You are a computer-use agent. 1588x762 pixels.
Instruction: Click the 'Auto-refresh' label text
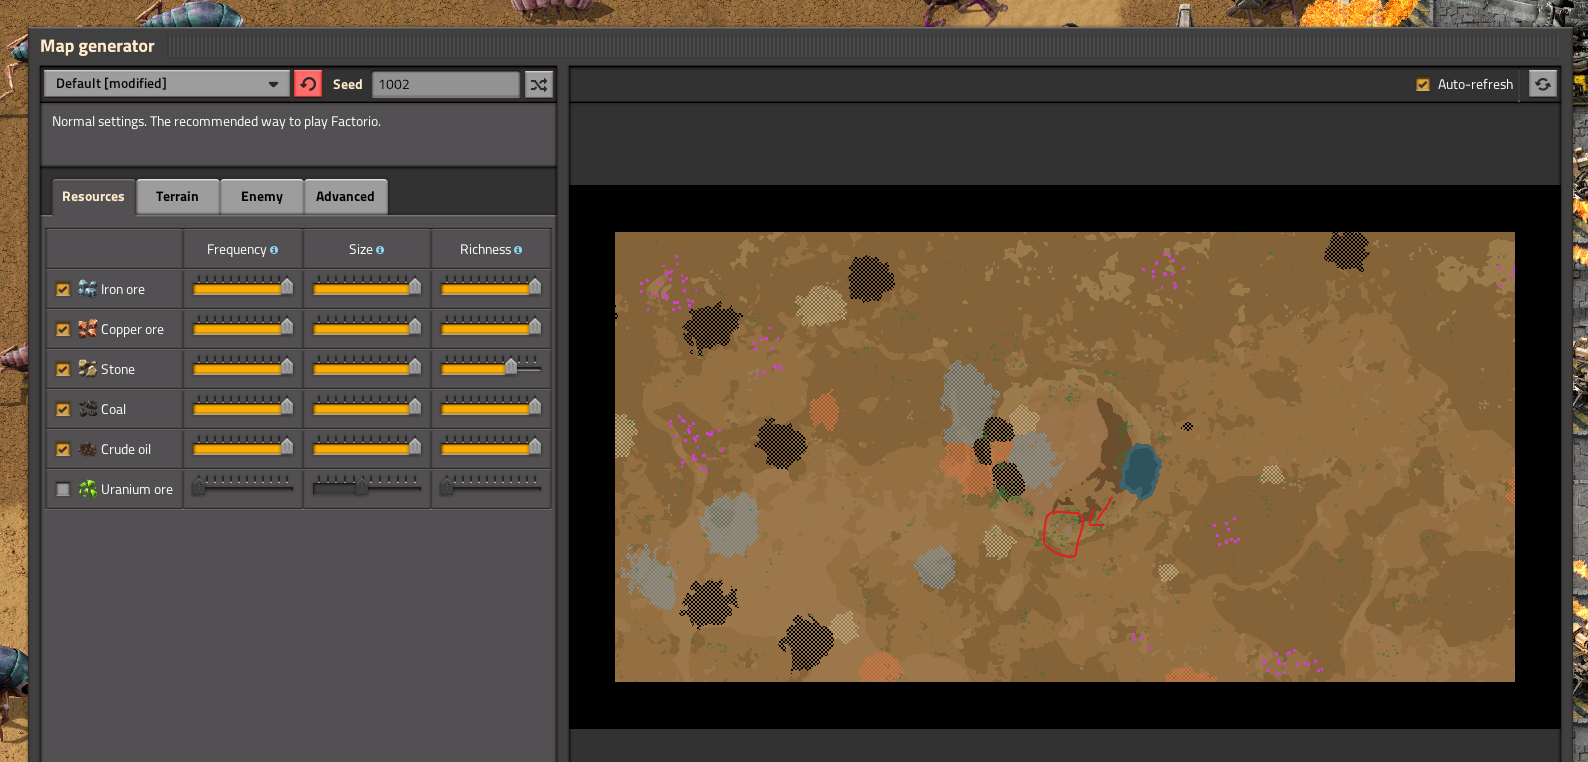pos(1475,85)
